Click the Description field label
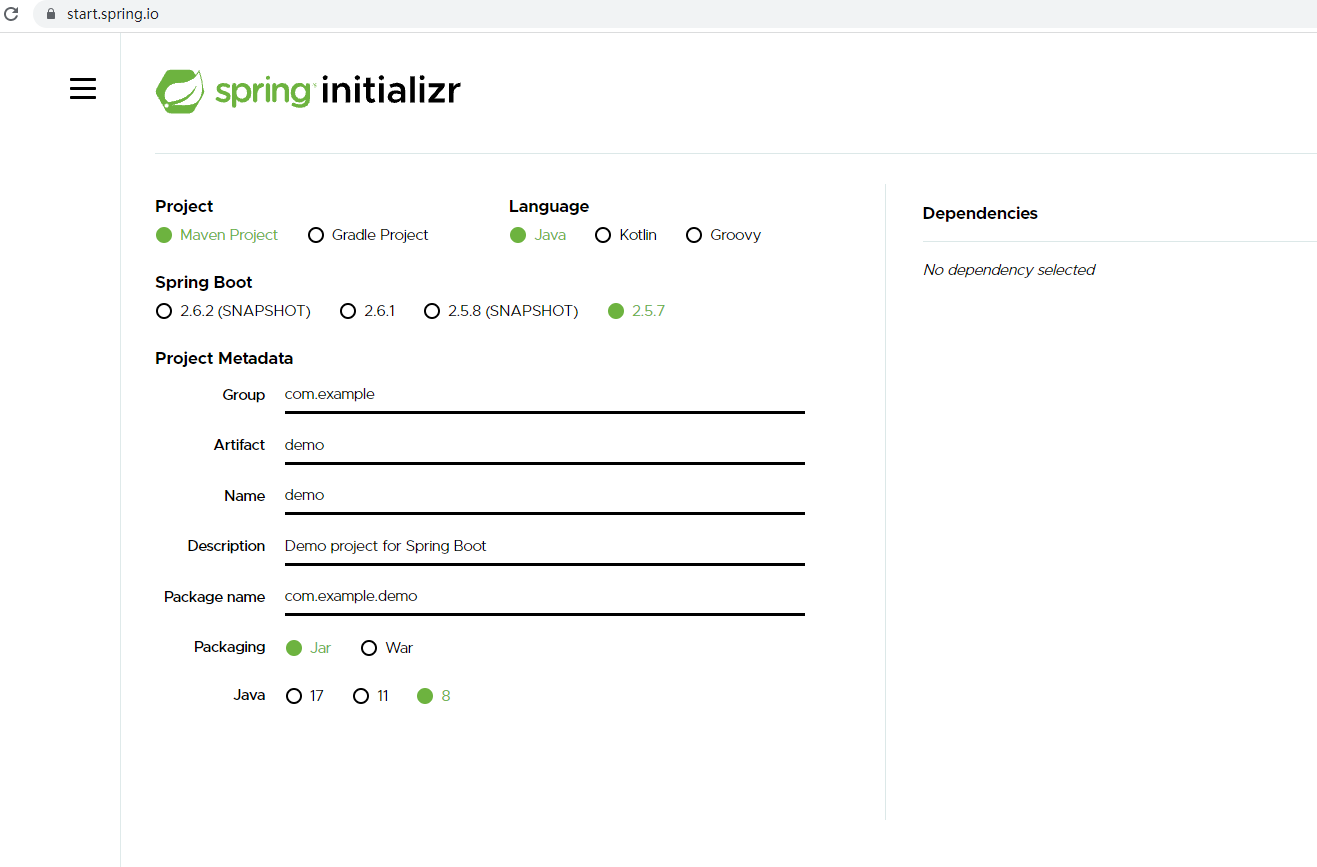The image size is (1317, 867). [x=227, y=546]
